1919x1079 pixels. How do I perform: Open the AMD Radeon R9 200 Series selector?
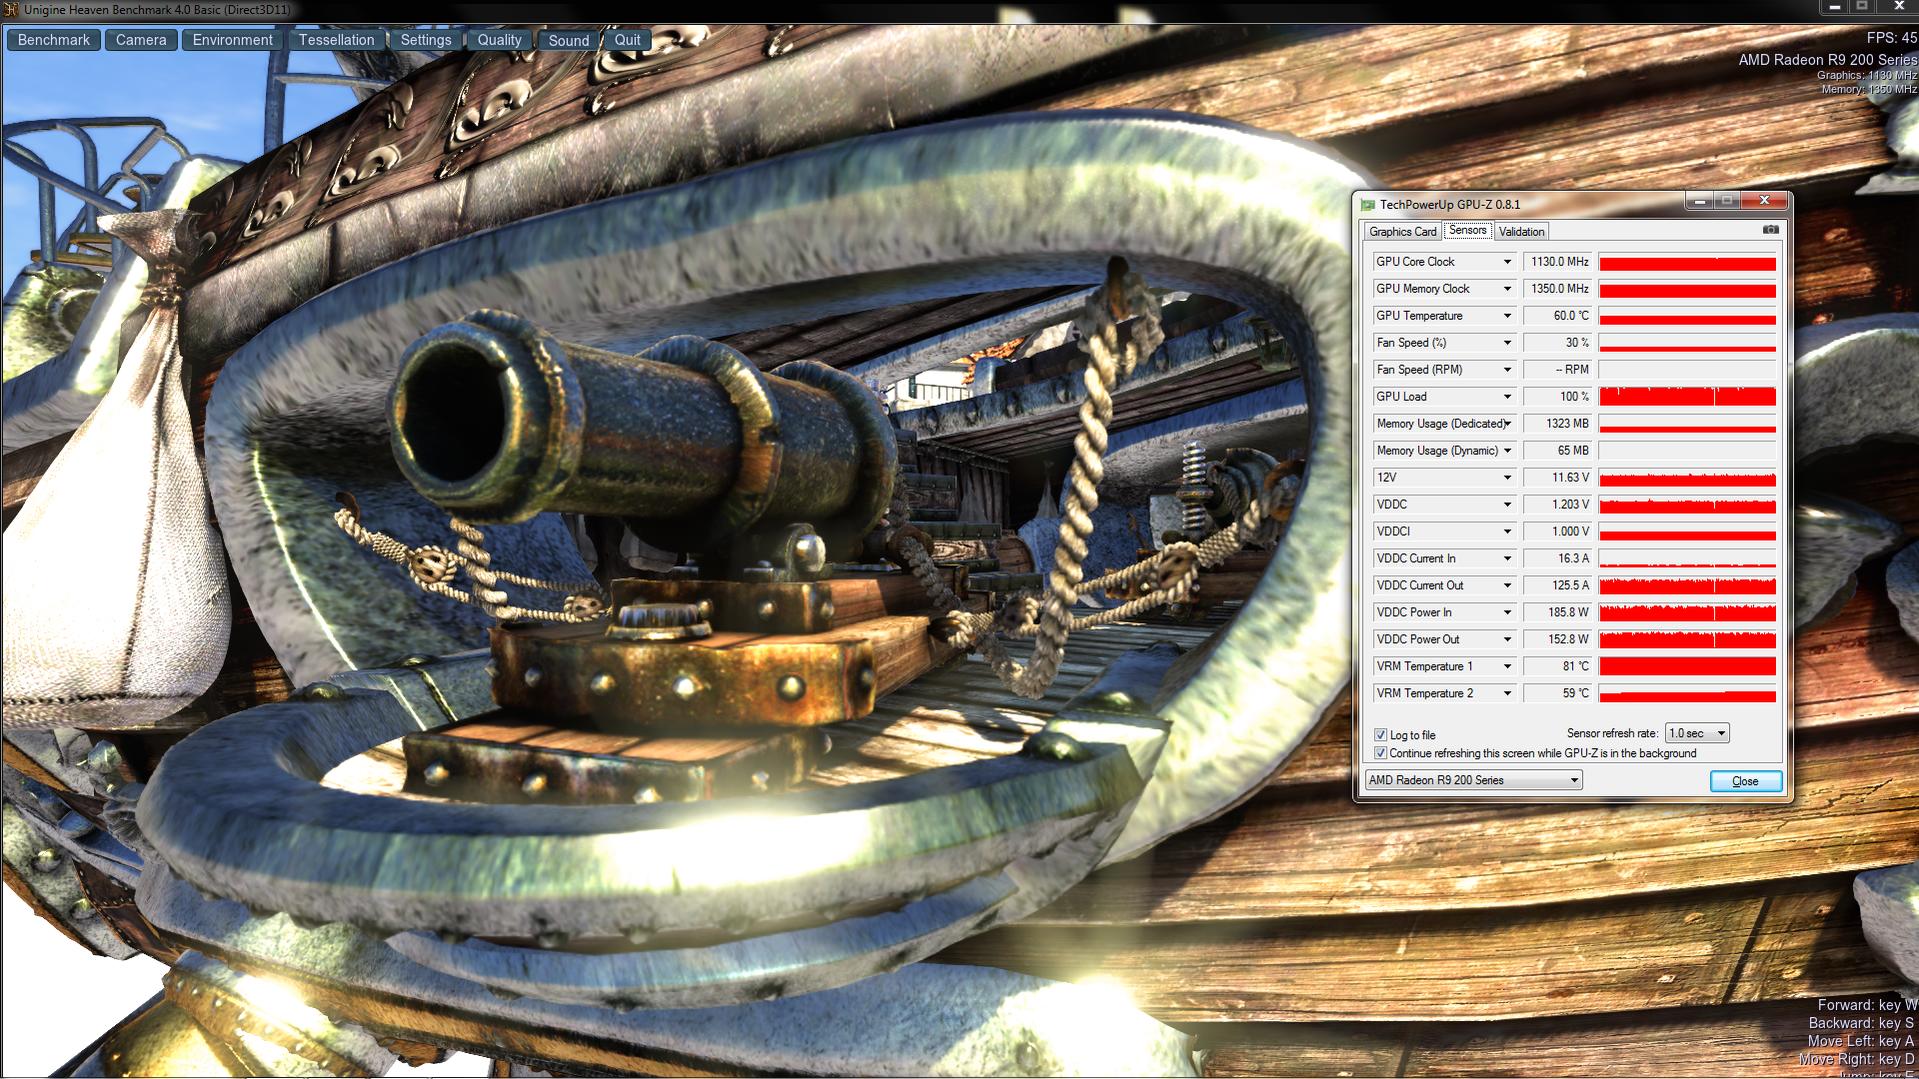1473,780
